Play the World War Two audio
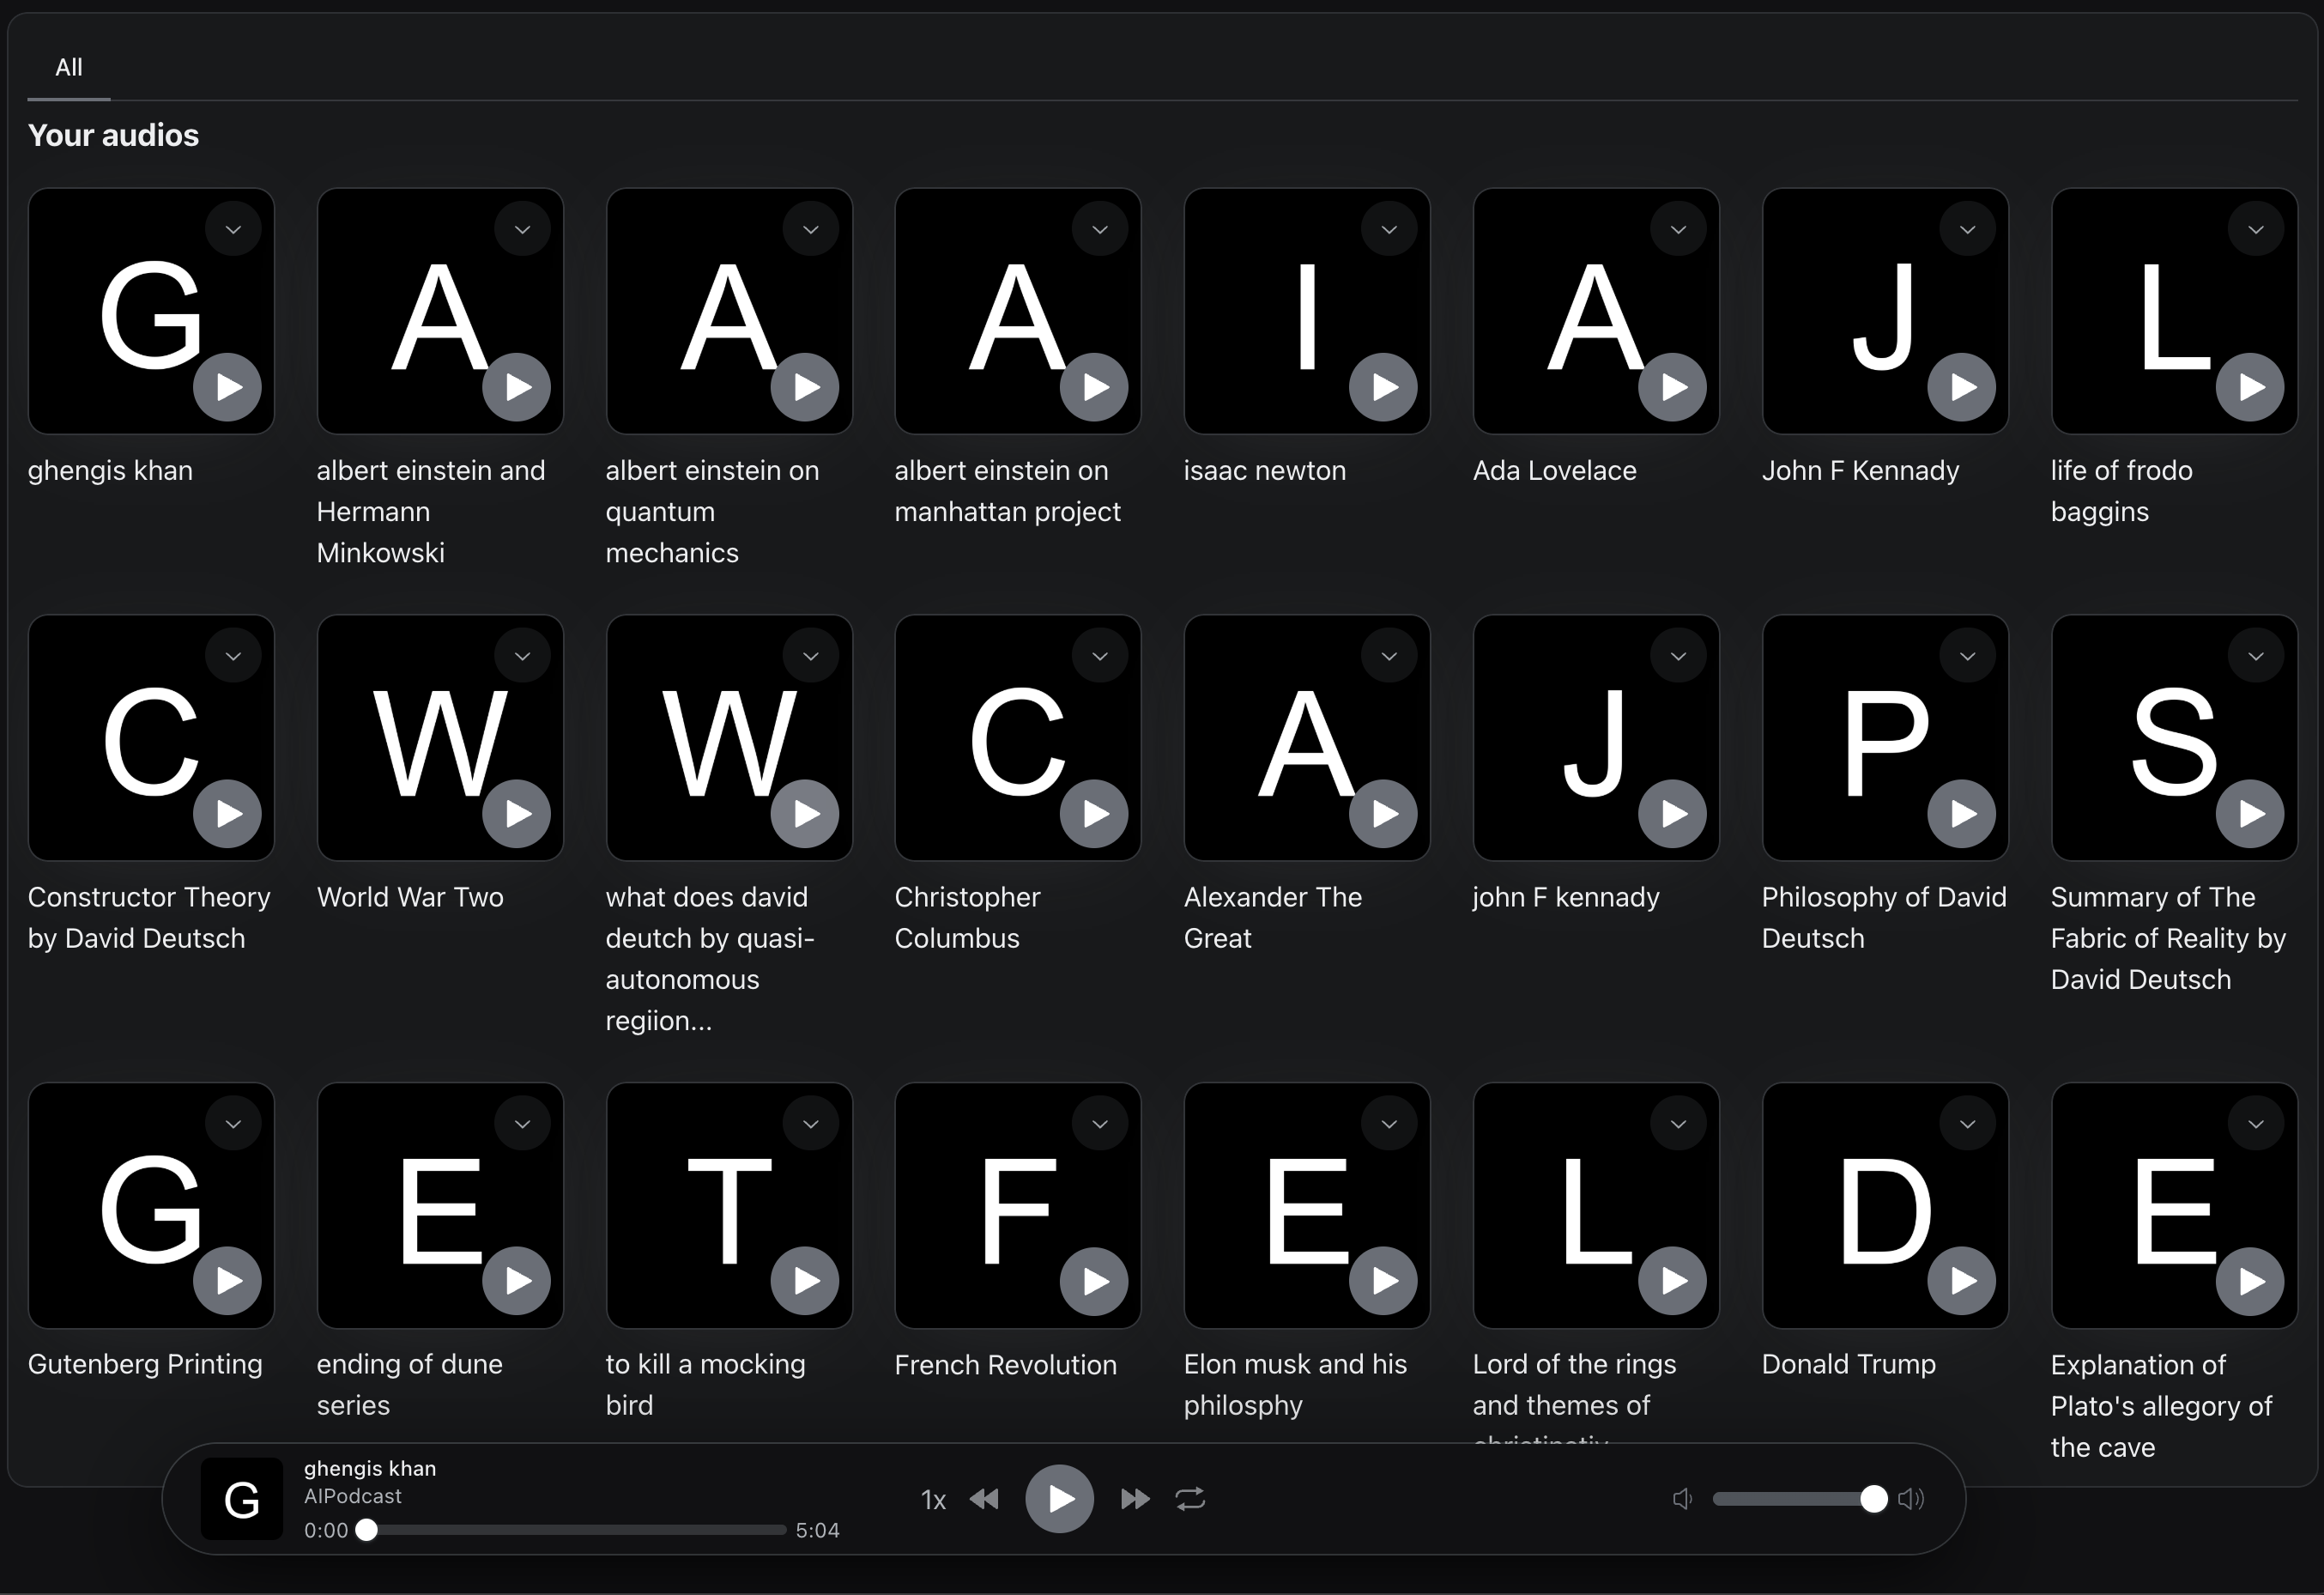This screenshot has width=2324, height=1595. click(516, 814)
